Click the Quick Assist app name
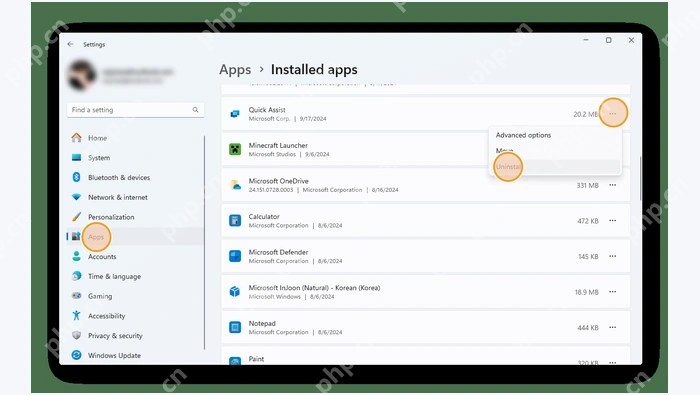 click(267, 109)
